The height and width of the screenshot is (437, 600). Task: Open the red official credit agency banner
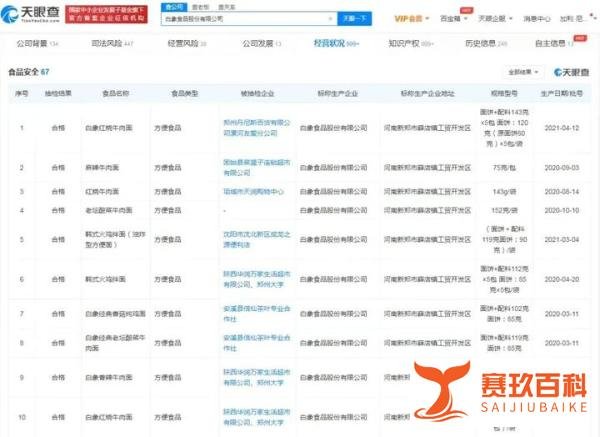(x=106, y=14)
